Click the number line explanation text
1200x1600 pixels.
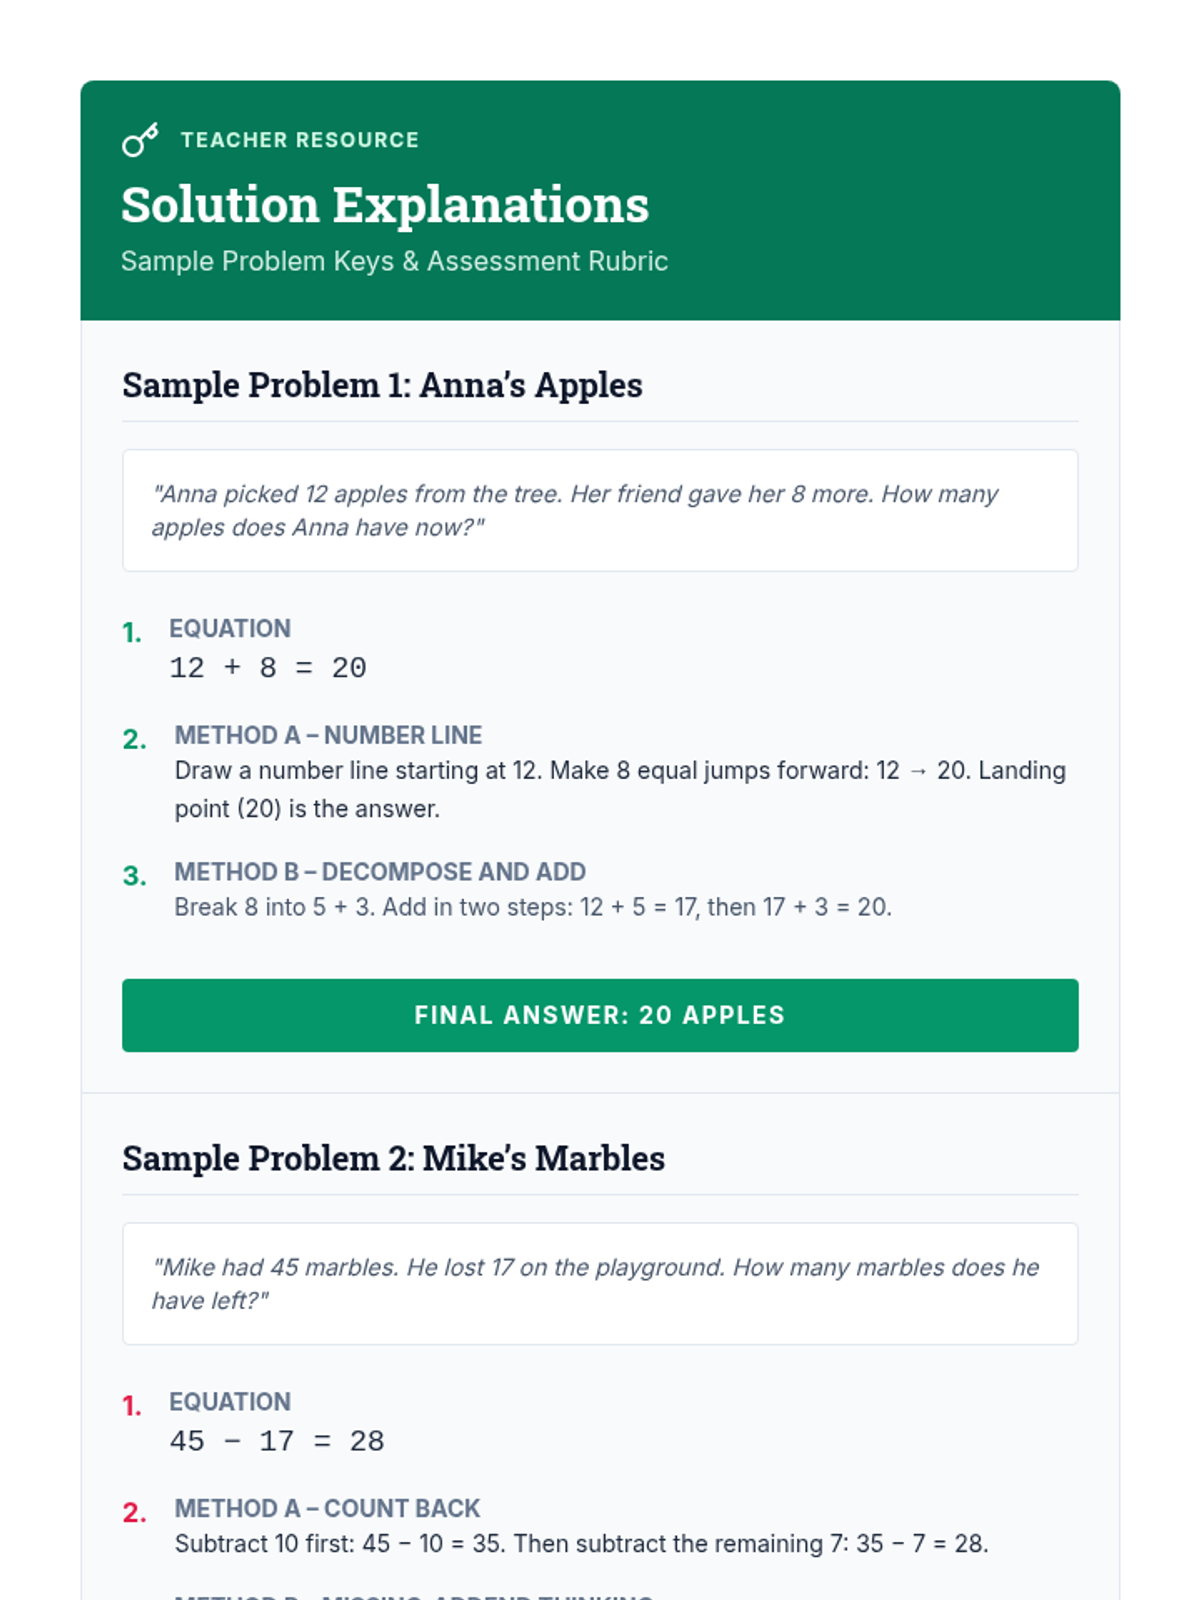pos(620,789)
